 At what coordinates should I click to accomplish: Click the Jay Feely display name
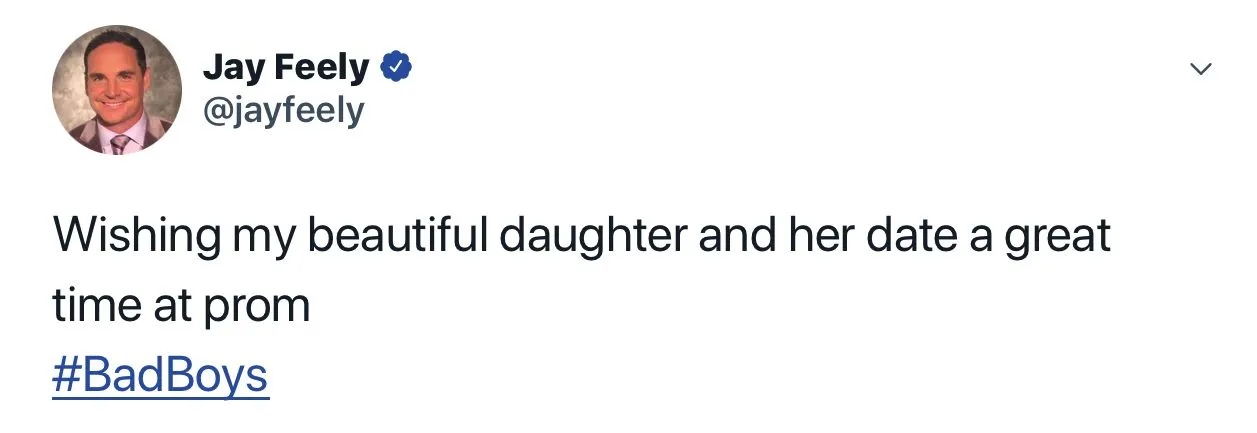286,68
